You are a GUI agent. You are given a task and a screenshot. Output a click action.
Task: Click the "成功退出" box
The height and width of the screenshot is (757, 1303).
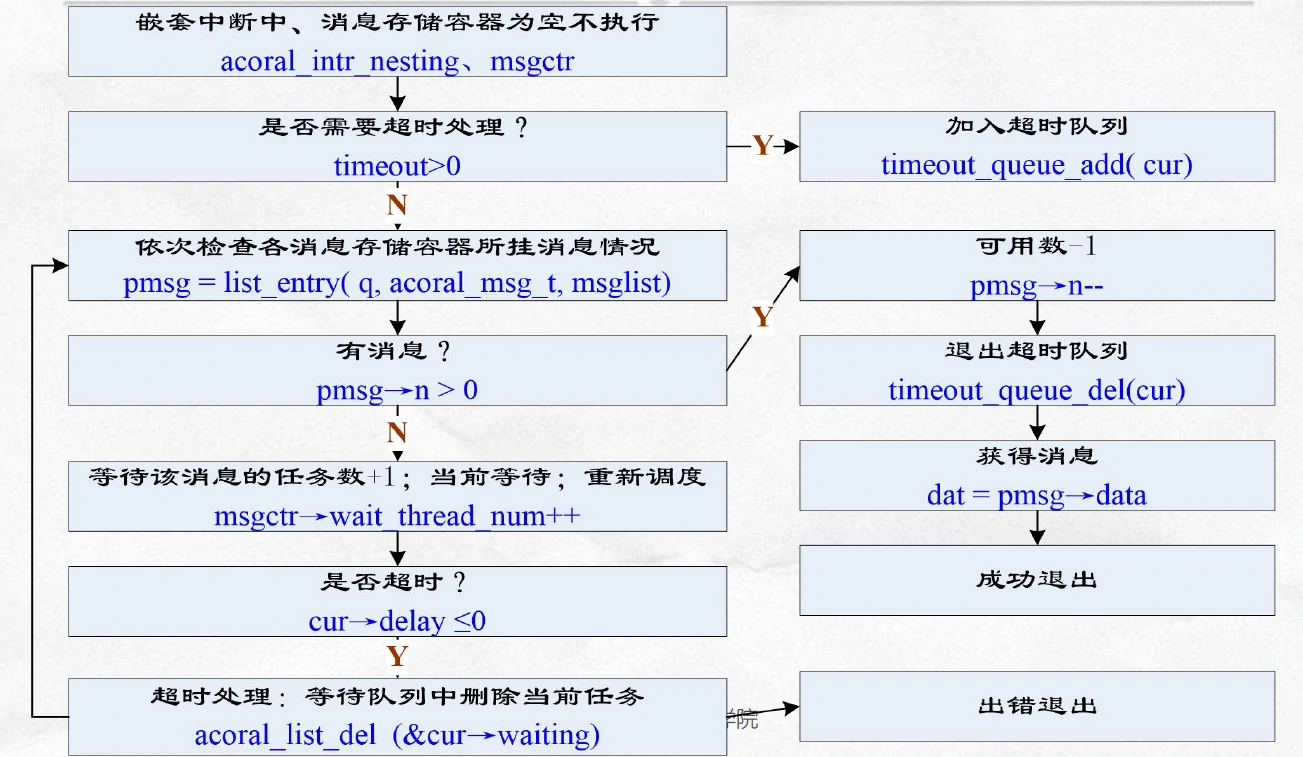pyautogui.click(x=1037, y=580)
